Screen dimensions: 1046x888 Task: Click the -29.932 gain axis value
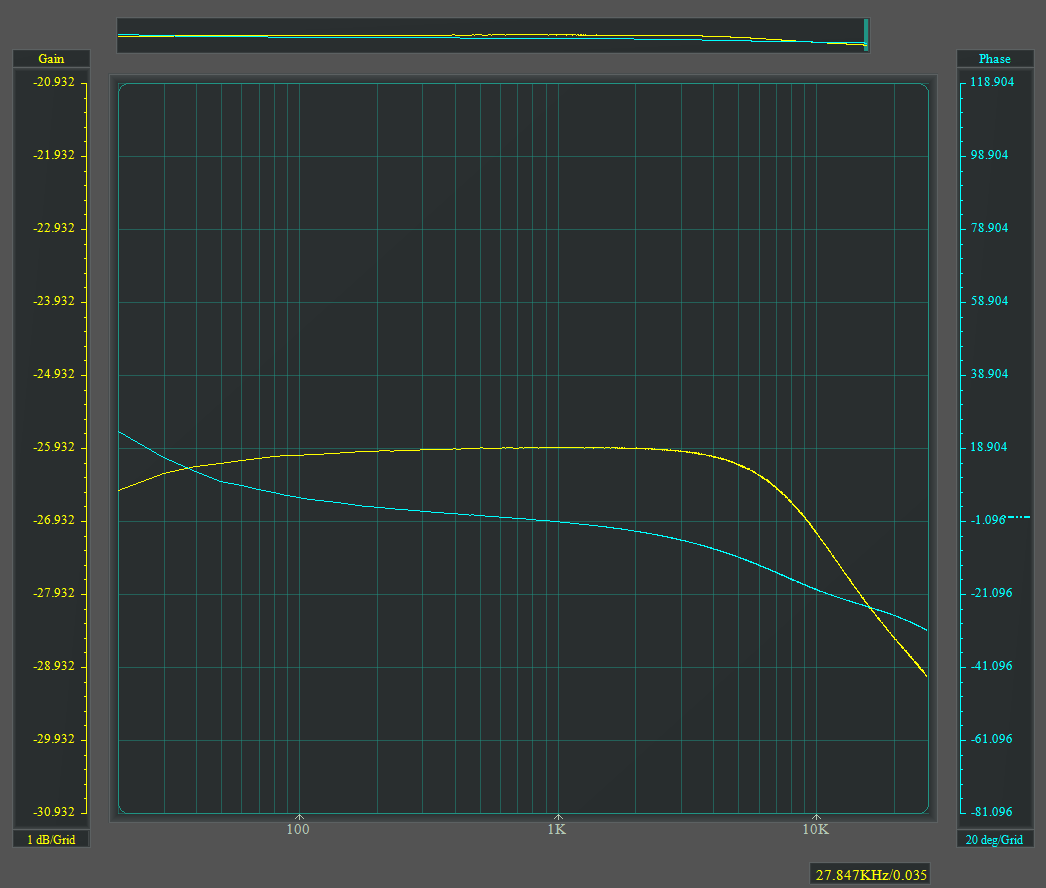[54, 739]
